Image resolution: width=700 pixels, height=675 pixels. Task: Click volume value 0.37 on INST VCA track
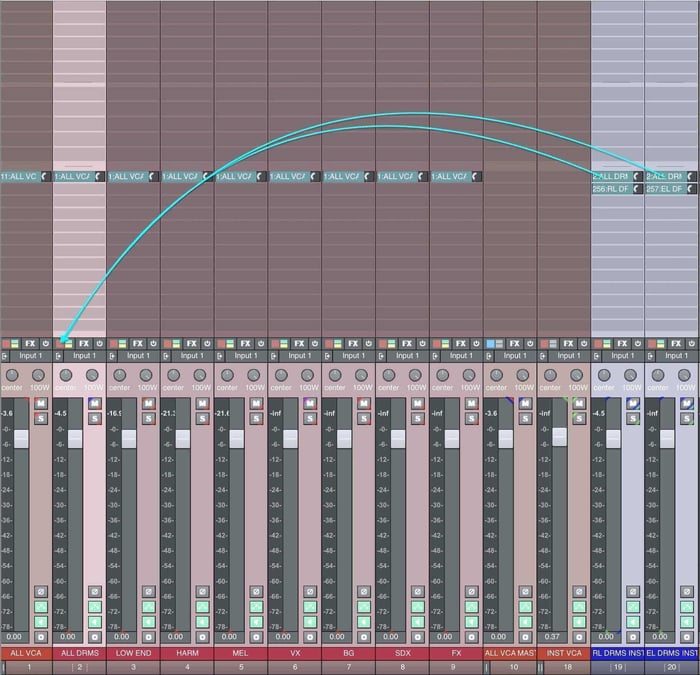click(552, 637)
